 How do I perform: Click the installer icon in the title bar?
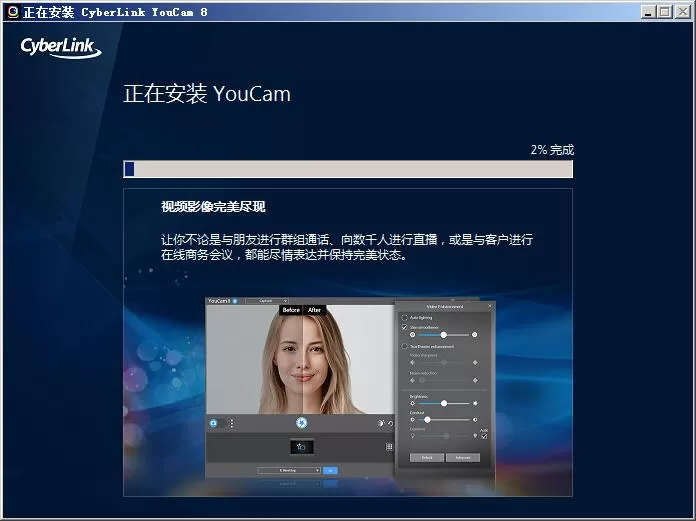13,12
